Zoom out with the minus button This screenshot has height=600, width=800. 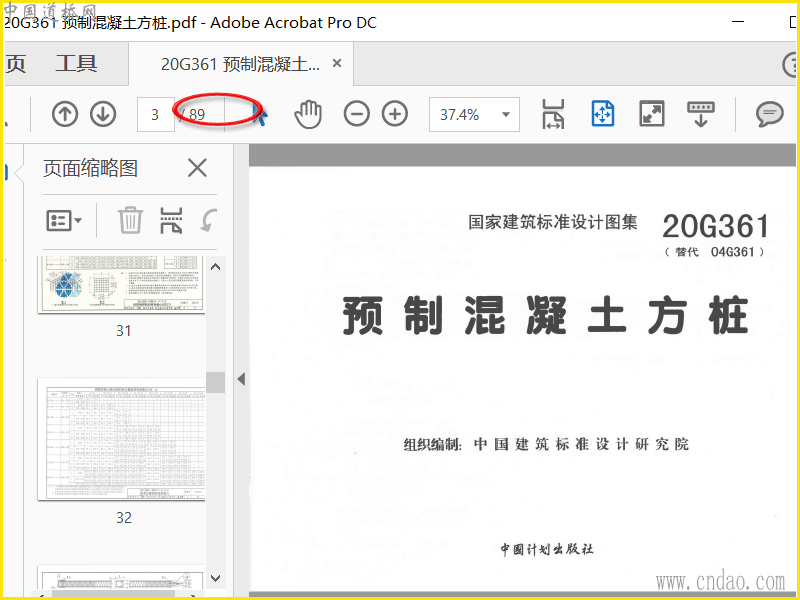[x=357, y=114]
